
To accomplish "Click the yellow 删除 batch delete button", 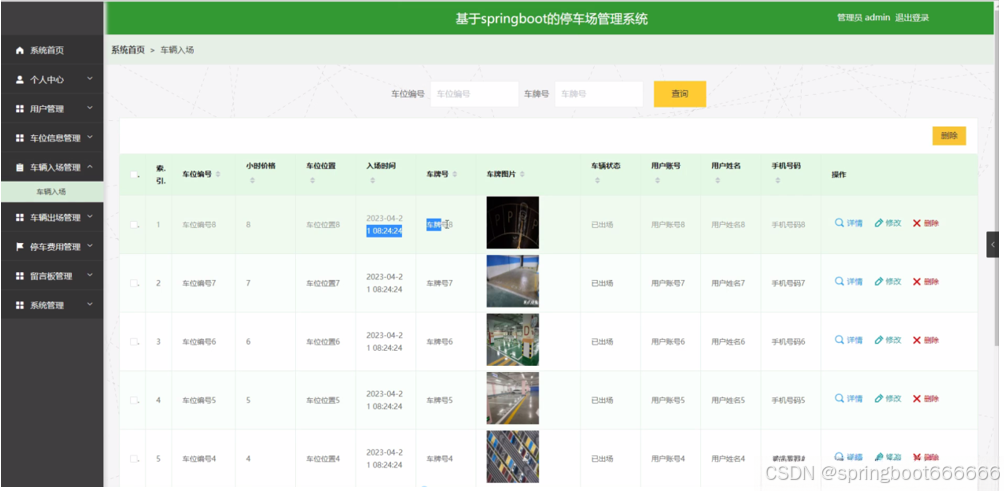I will pos(949,136).
